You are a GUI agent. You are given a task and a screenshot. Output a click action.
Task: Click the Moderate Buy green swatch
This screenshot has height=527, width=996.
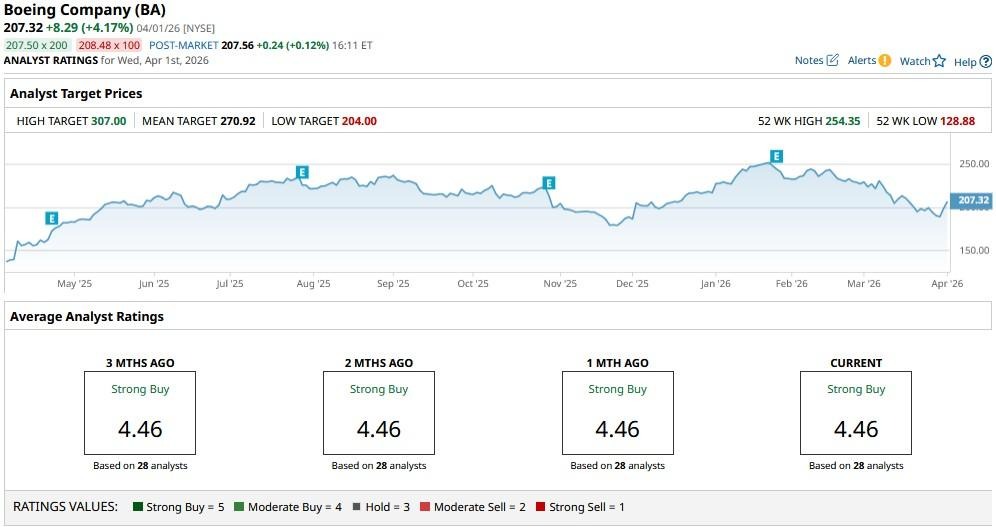click(239, 507)
